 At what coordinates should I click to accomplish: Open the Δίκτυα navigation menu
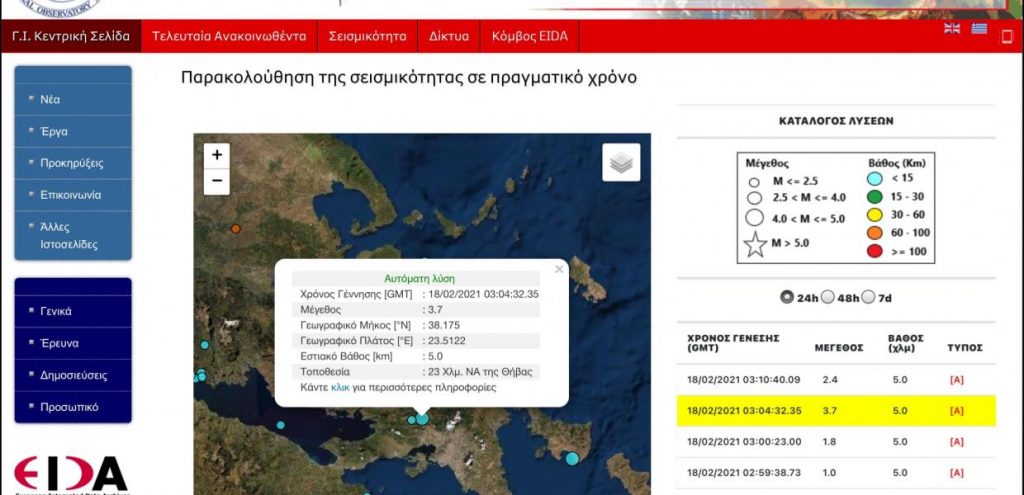click(449, 36)
